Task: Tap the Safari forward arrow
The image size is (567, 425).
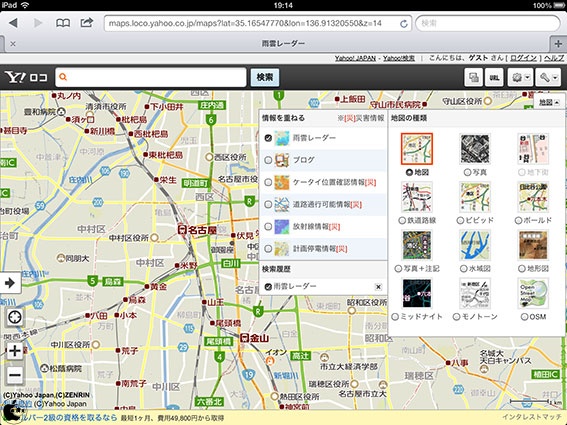Action: (x=37, y=23)
